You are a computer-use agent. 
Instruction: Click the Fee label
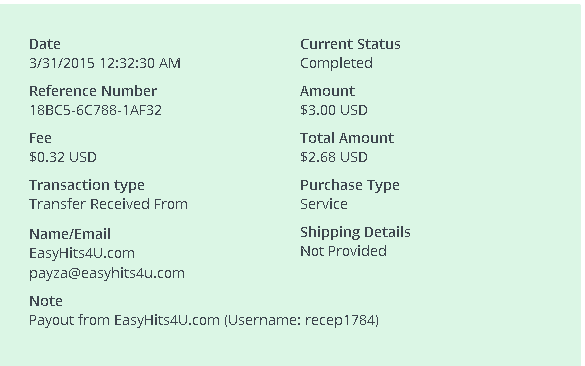[x=40, y=138]
